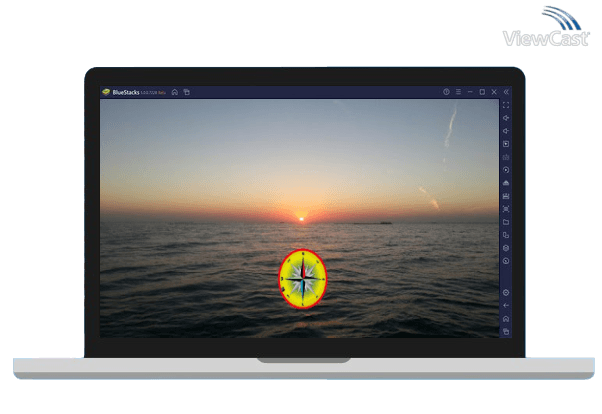The height and width of the screenshot is (414, 602).
Task: Open the multi-instance icon in title bar
Action: click(x=186, y=92)
